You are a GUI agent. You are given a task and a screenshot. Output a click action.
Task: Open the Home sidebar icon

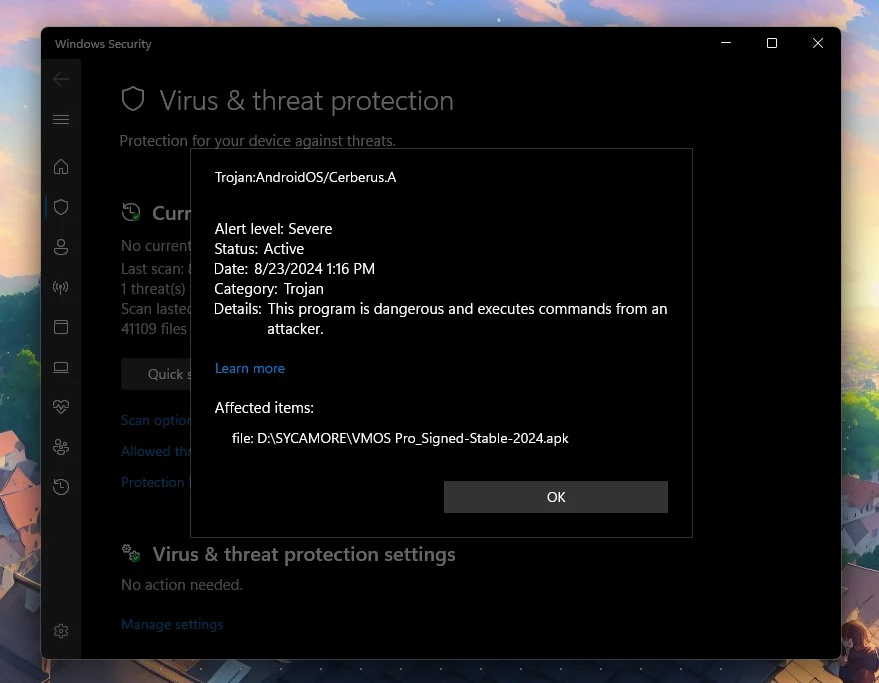click(x=61, y=167)
